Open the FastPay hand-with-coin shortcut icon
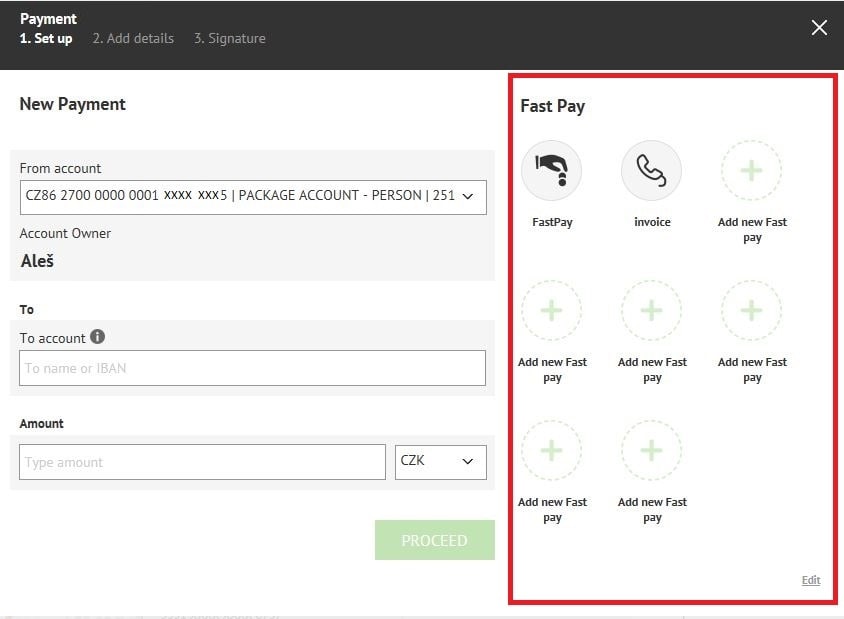 551,171
